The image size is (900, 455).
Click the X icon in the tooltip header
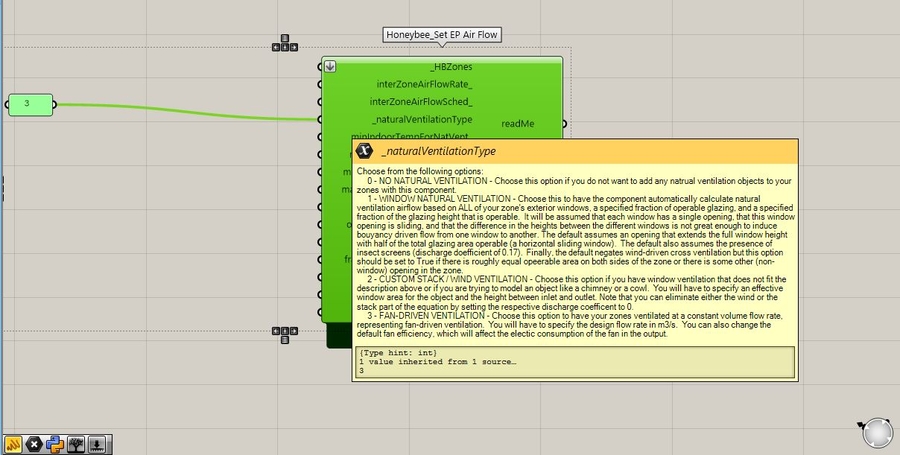point(365,151)
